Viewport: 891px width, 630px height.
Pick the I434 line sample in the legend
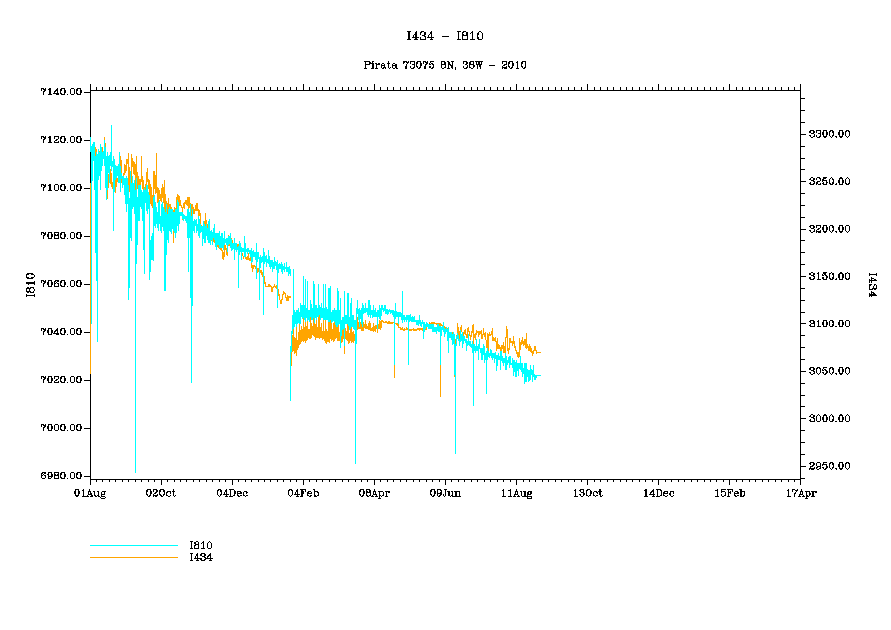pyautogui.click(x=133, y=557)
